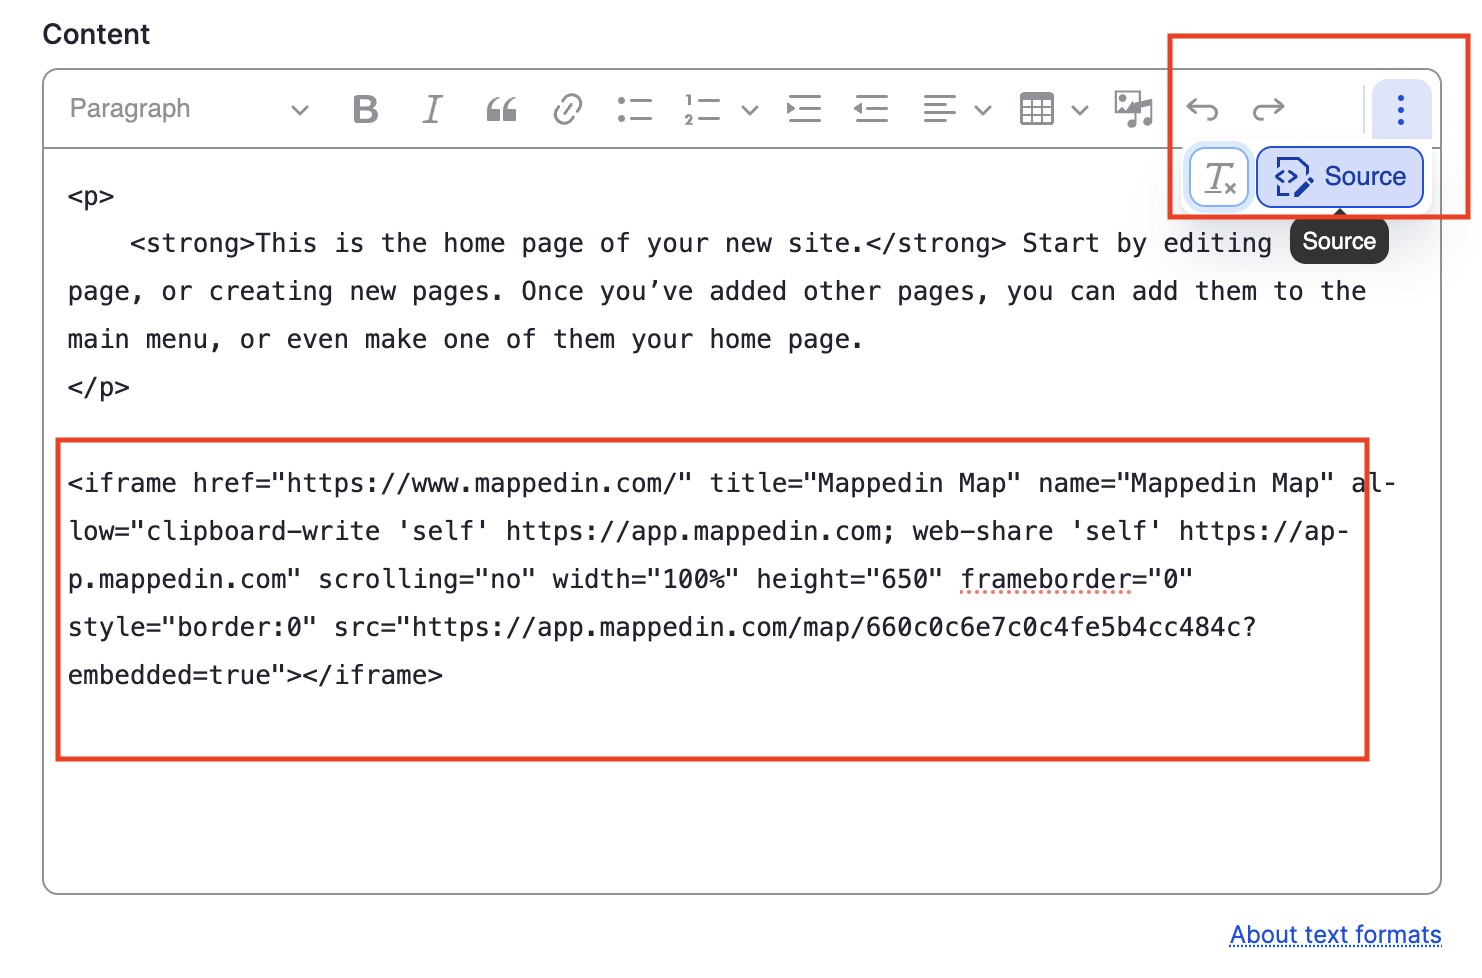
Task: Open the About text formats link
Action: click(x=1335, y=935)
